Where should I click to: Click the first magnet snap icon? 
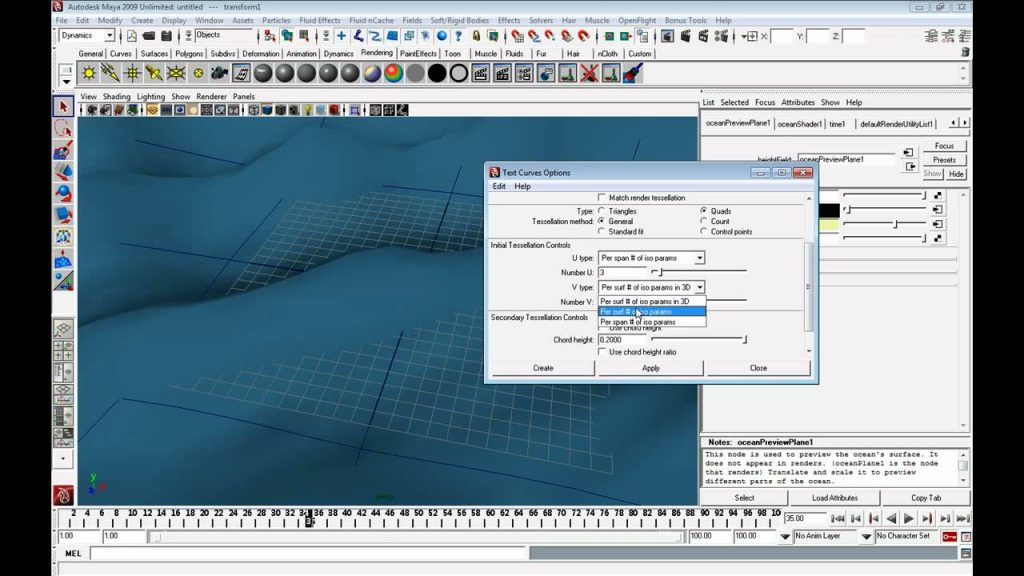pyautogui.click(x=517, y=36)
